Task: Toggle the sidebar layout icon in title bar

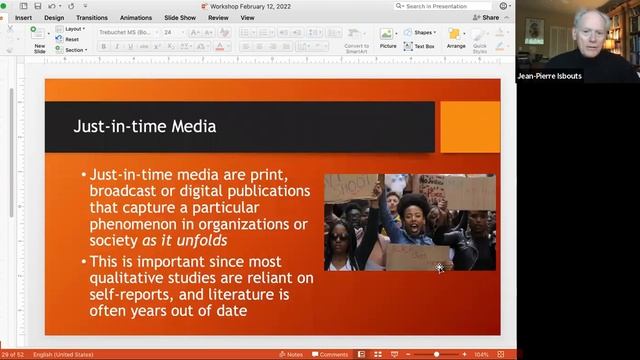Action: [24, 6]
